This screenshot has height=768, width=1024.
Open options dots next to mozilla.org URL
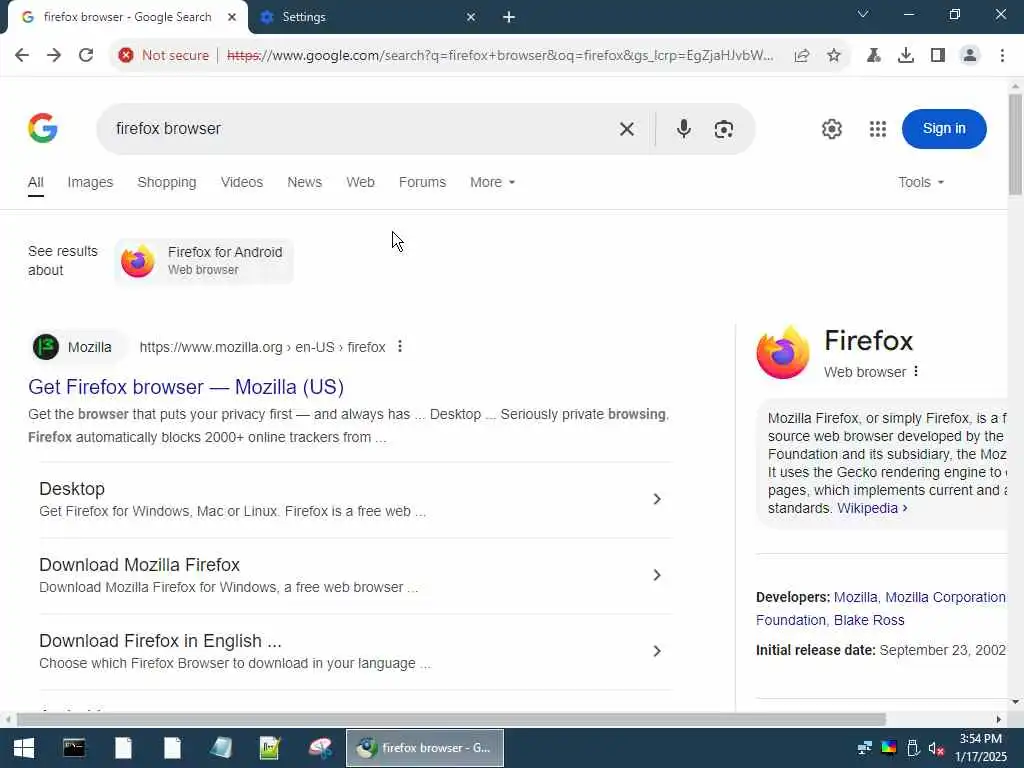(x=400, y=347)
